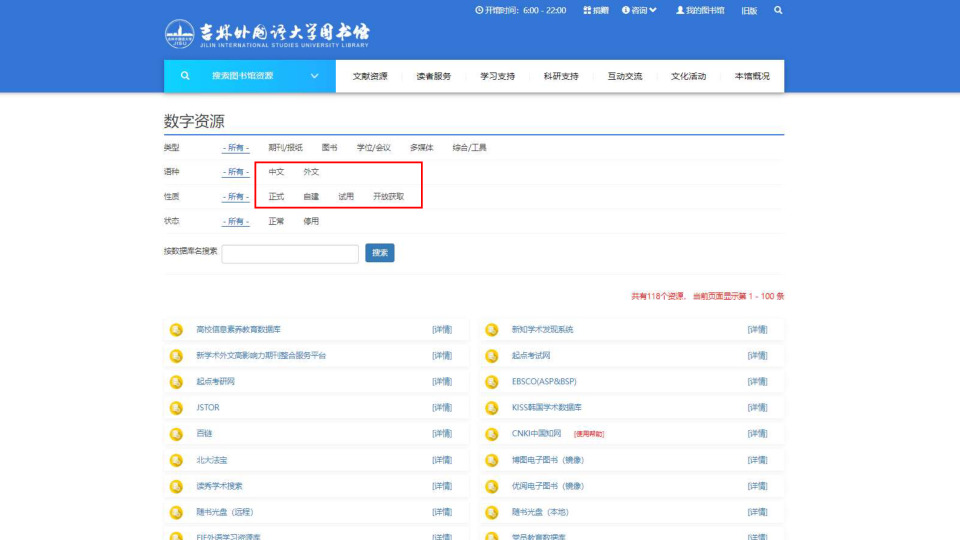
Task: Open the 学习支持 menu
Action: tap(497, 76)
